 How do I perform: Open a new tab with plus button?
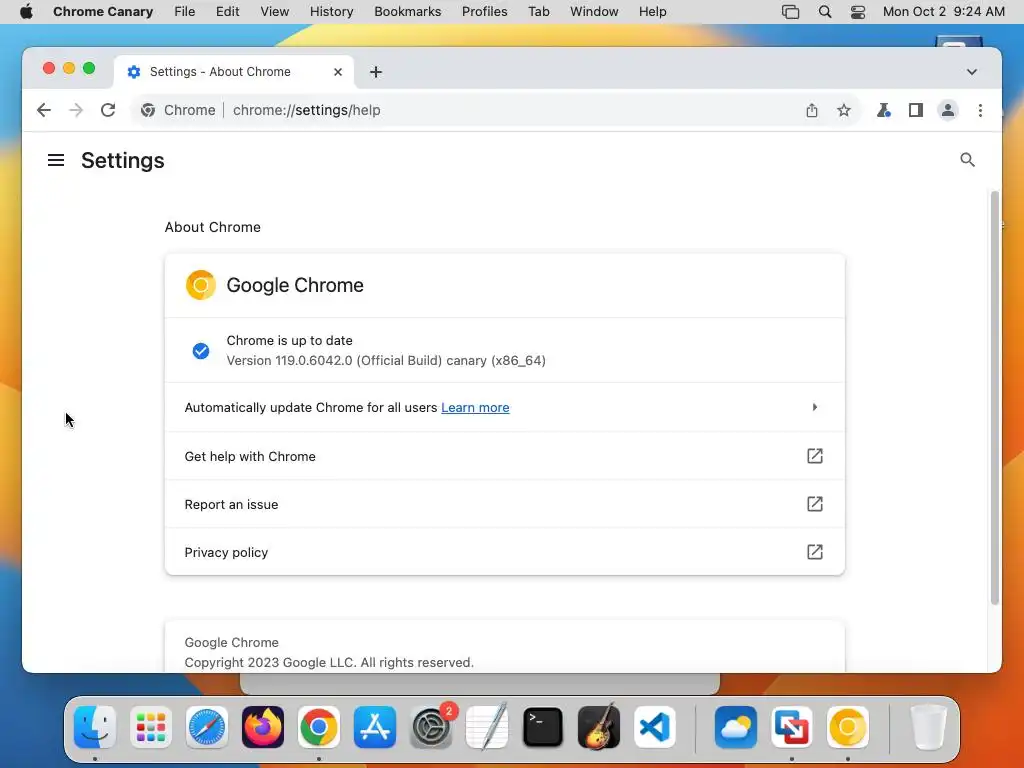[x=376, y=72]
